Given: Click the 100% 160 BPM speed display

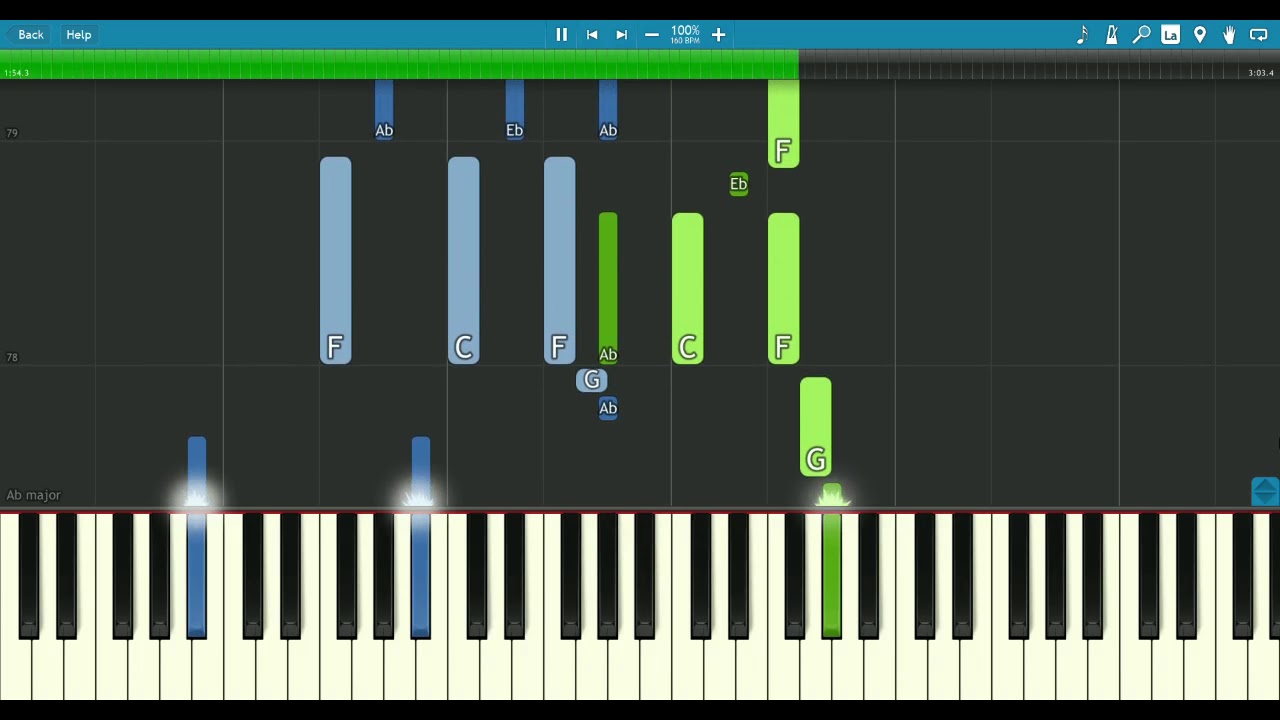Looking at the screenshot, I should point(685,35).
